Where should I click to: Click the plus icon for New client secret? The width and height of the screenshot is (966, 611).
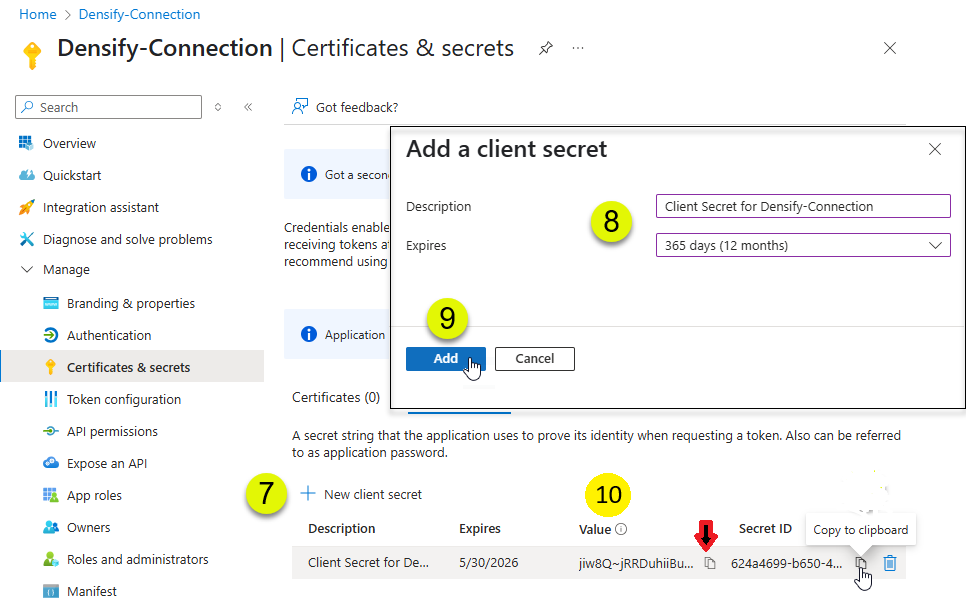[307, 493]
